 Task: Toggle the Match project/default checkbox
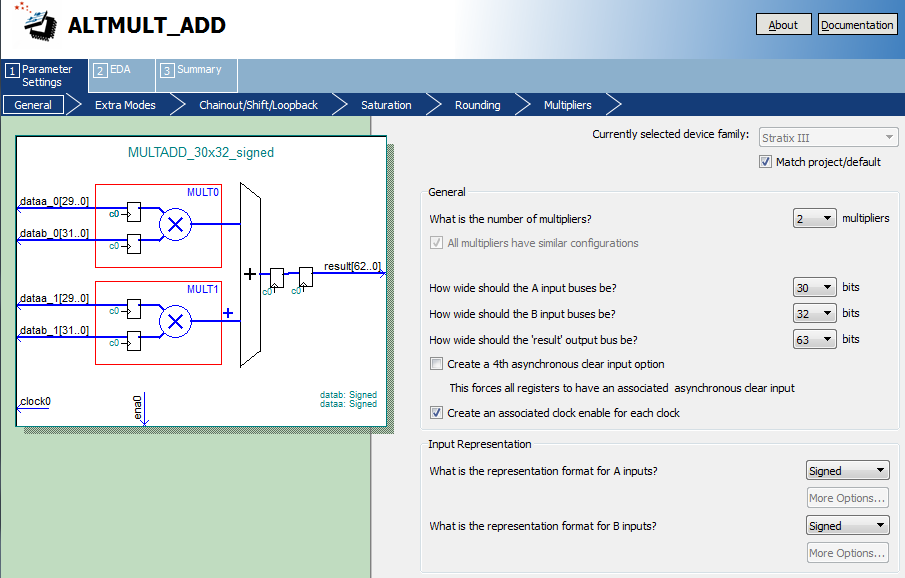pyautogui.click(x=765, y=162)
